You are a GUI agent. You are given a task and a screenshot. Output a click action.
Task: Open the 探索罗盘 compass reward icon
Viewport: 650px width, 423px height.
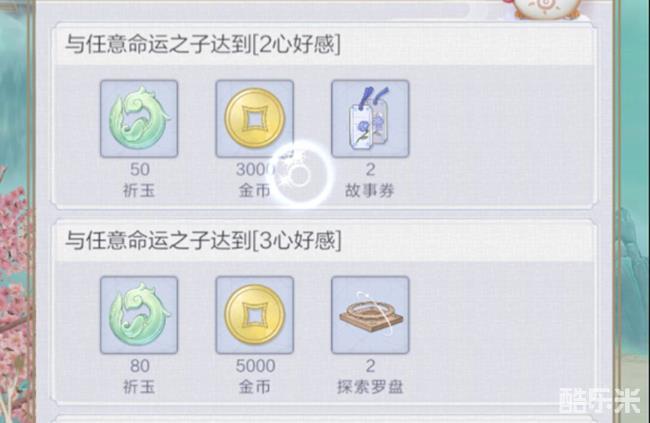coord(370,315)
